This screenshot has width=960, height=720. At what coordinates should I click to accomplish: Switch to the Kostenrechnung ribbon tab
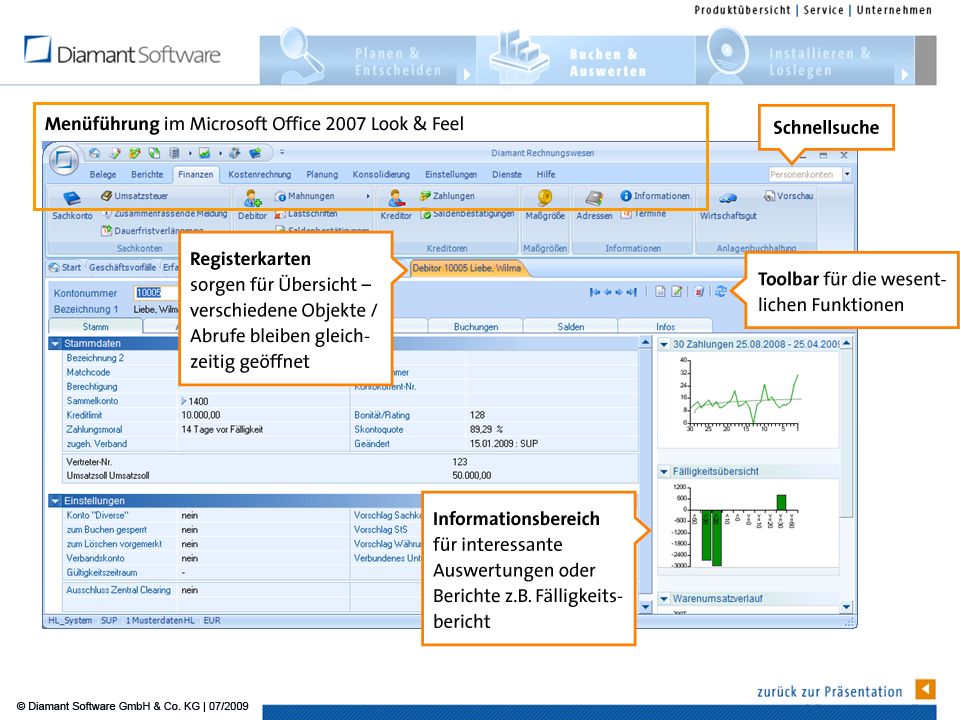[260, 174]
